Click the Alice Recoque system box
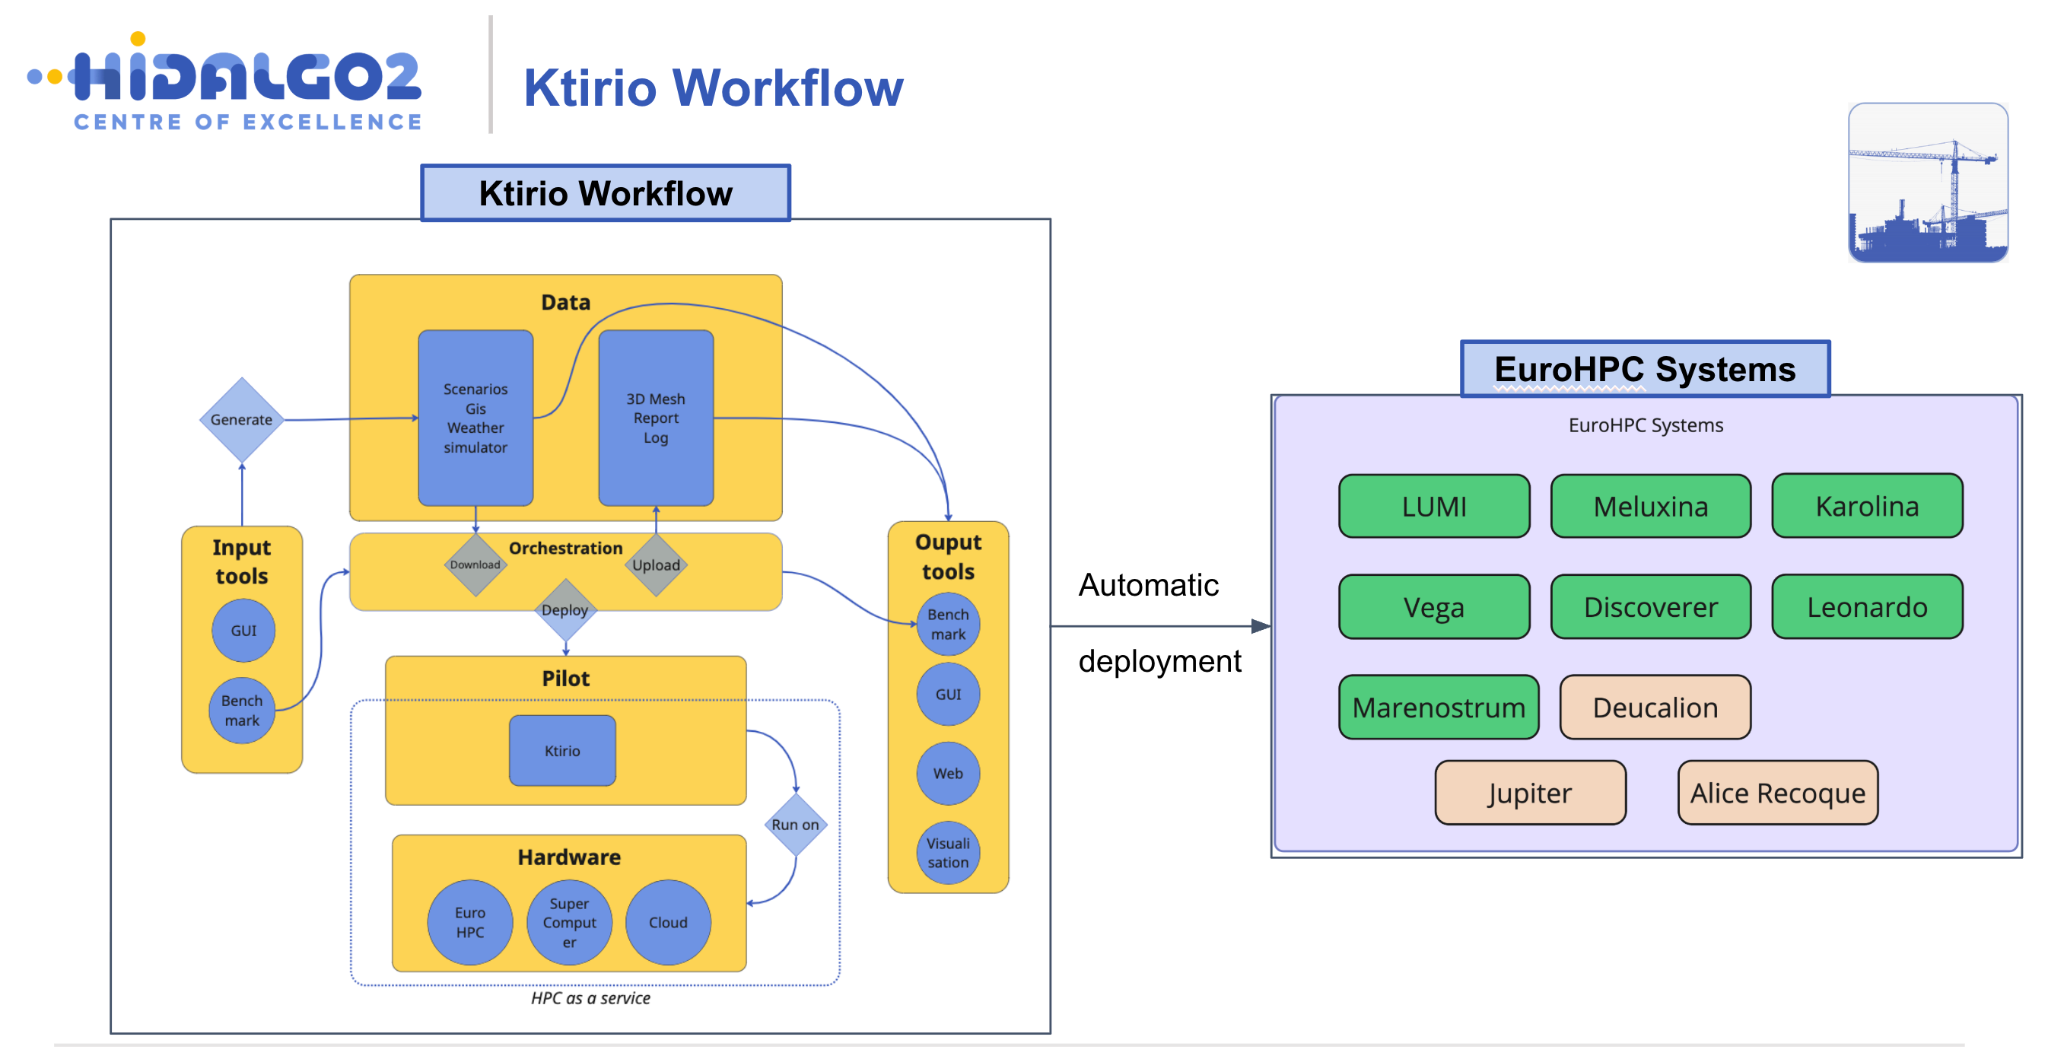This screenshot has height=1047, width=2048. pos(1778,793)
